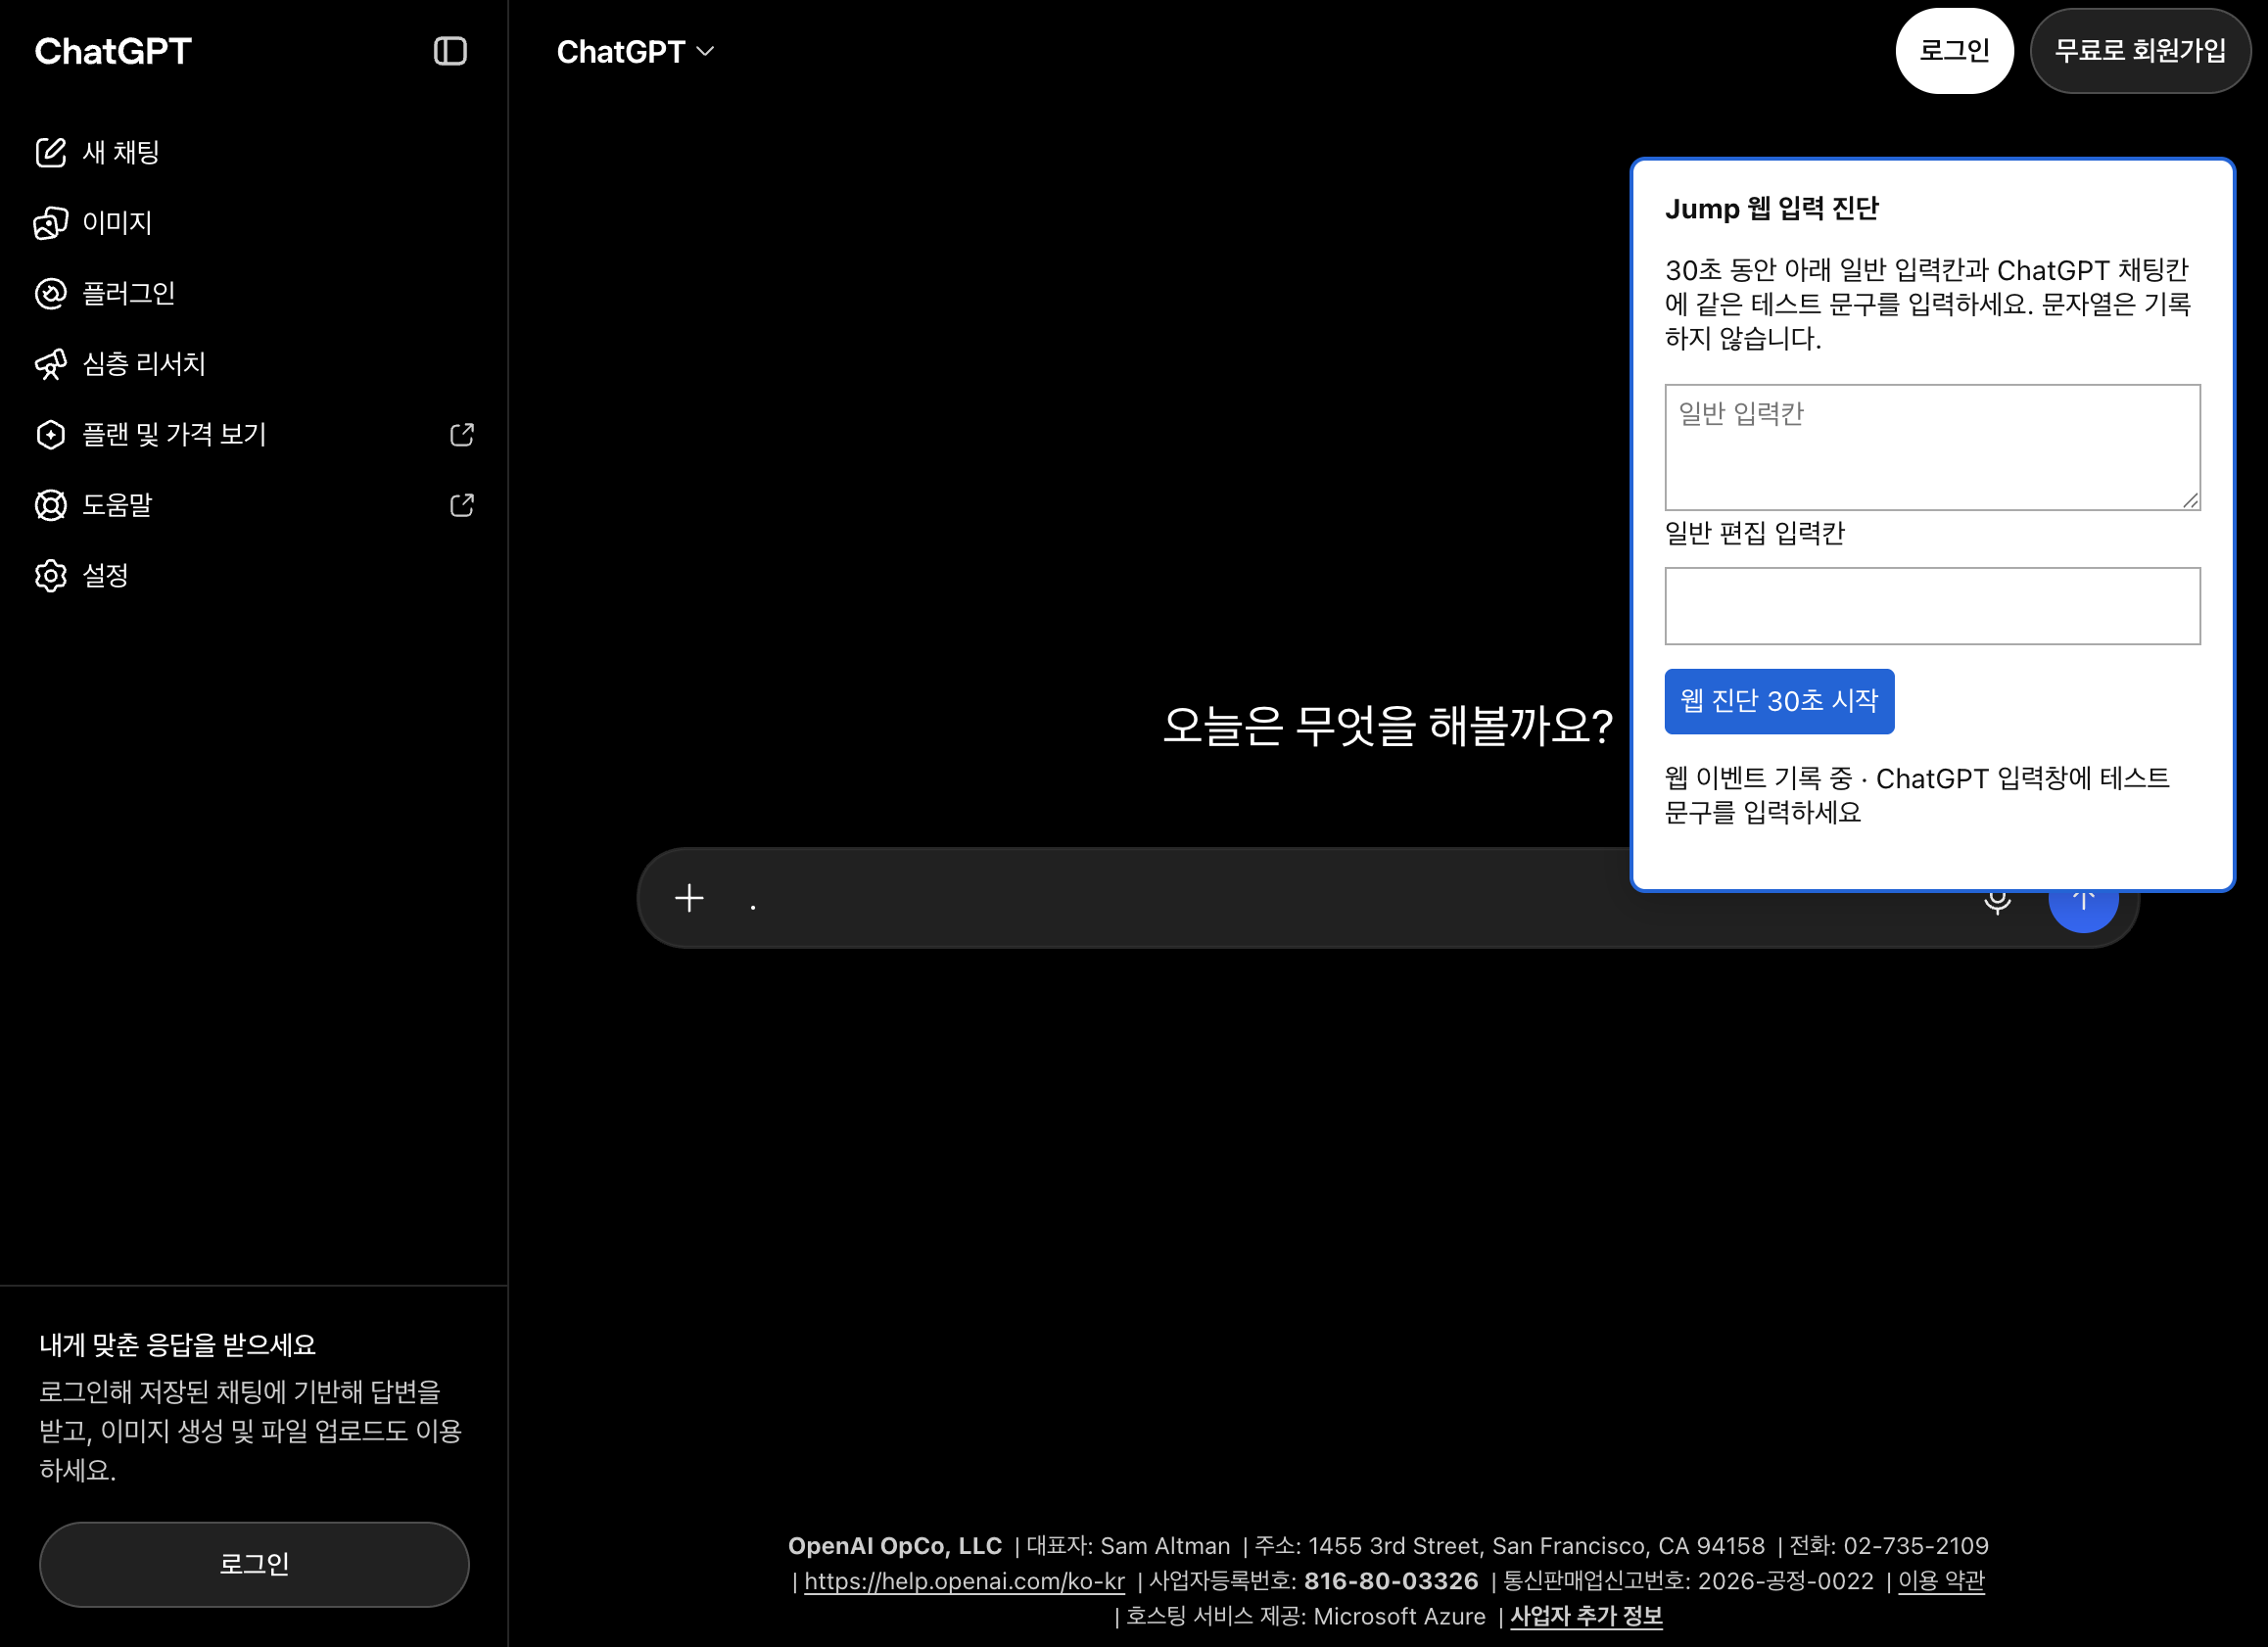This screenshot has width=2268, height=1647.
Task: Open the 이용 약관 link in footer
Action: click(1941, 1581)
